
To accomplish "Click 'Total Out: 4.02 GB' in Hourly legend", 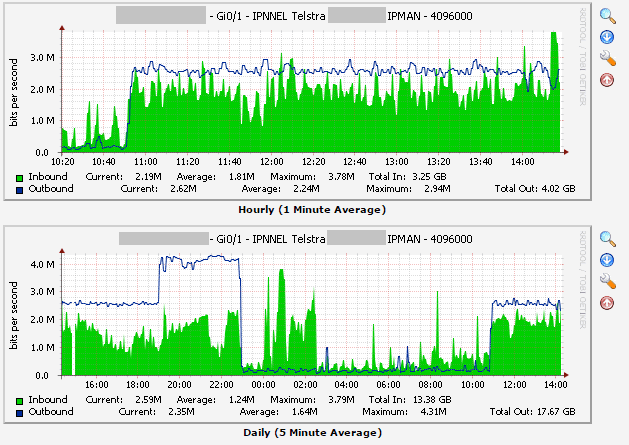I will (535, 189).
